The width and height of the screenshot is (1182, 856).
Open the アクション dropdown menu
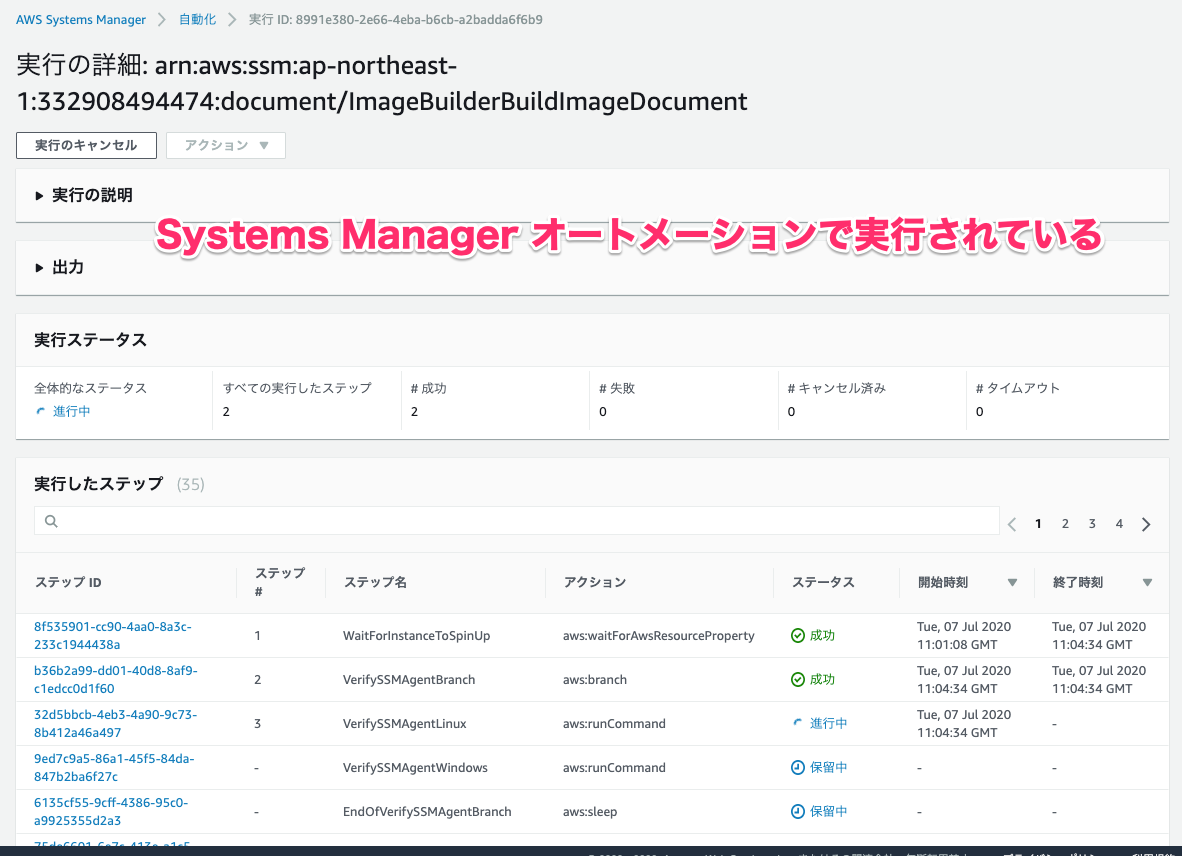225,145
